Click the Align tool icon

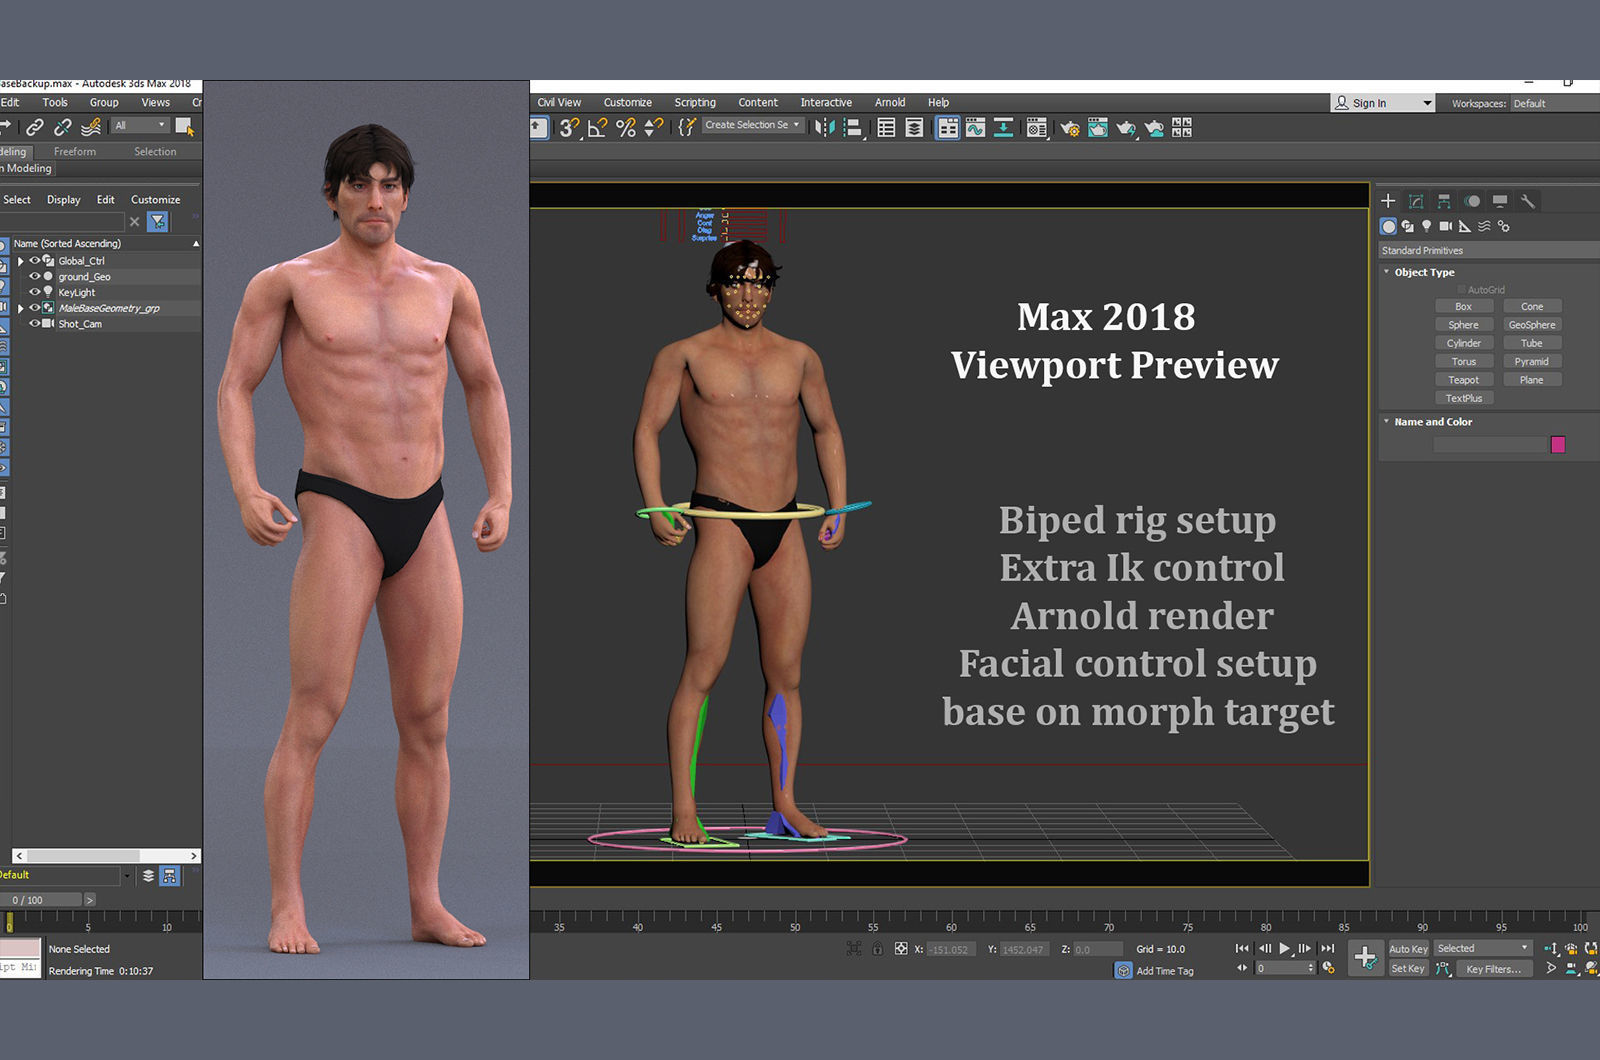click(x=853, y=127)
